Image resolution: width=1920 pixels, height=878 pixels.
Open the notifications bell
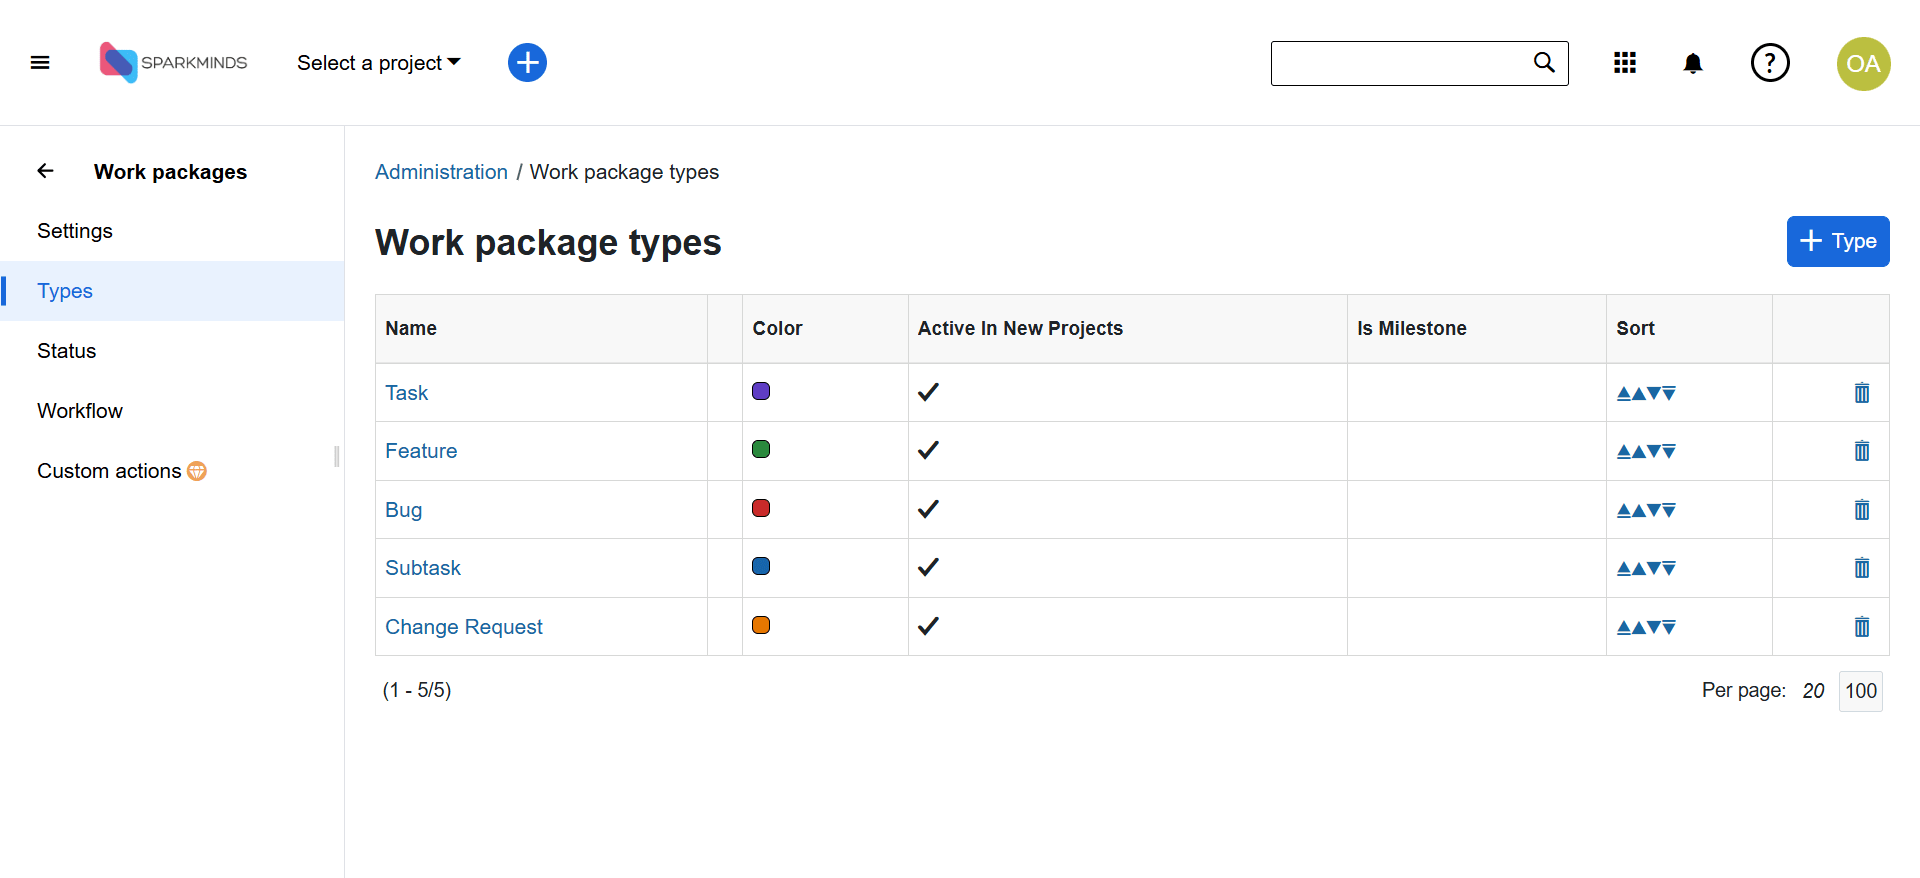1692,63
